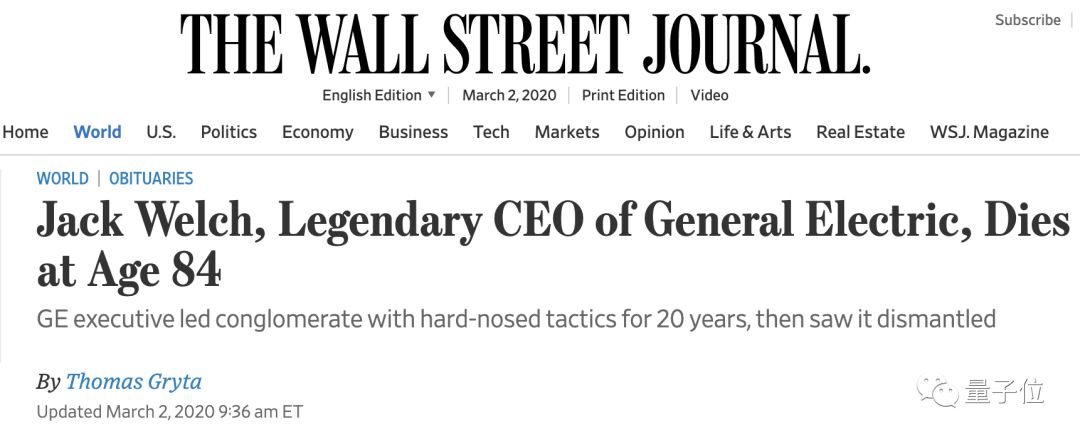Go to the Business section
This screenshot has width=1080, height=439.
pos(413,132)
